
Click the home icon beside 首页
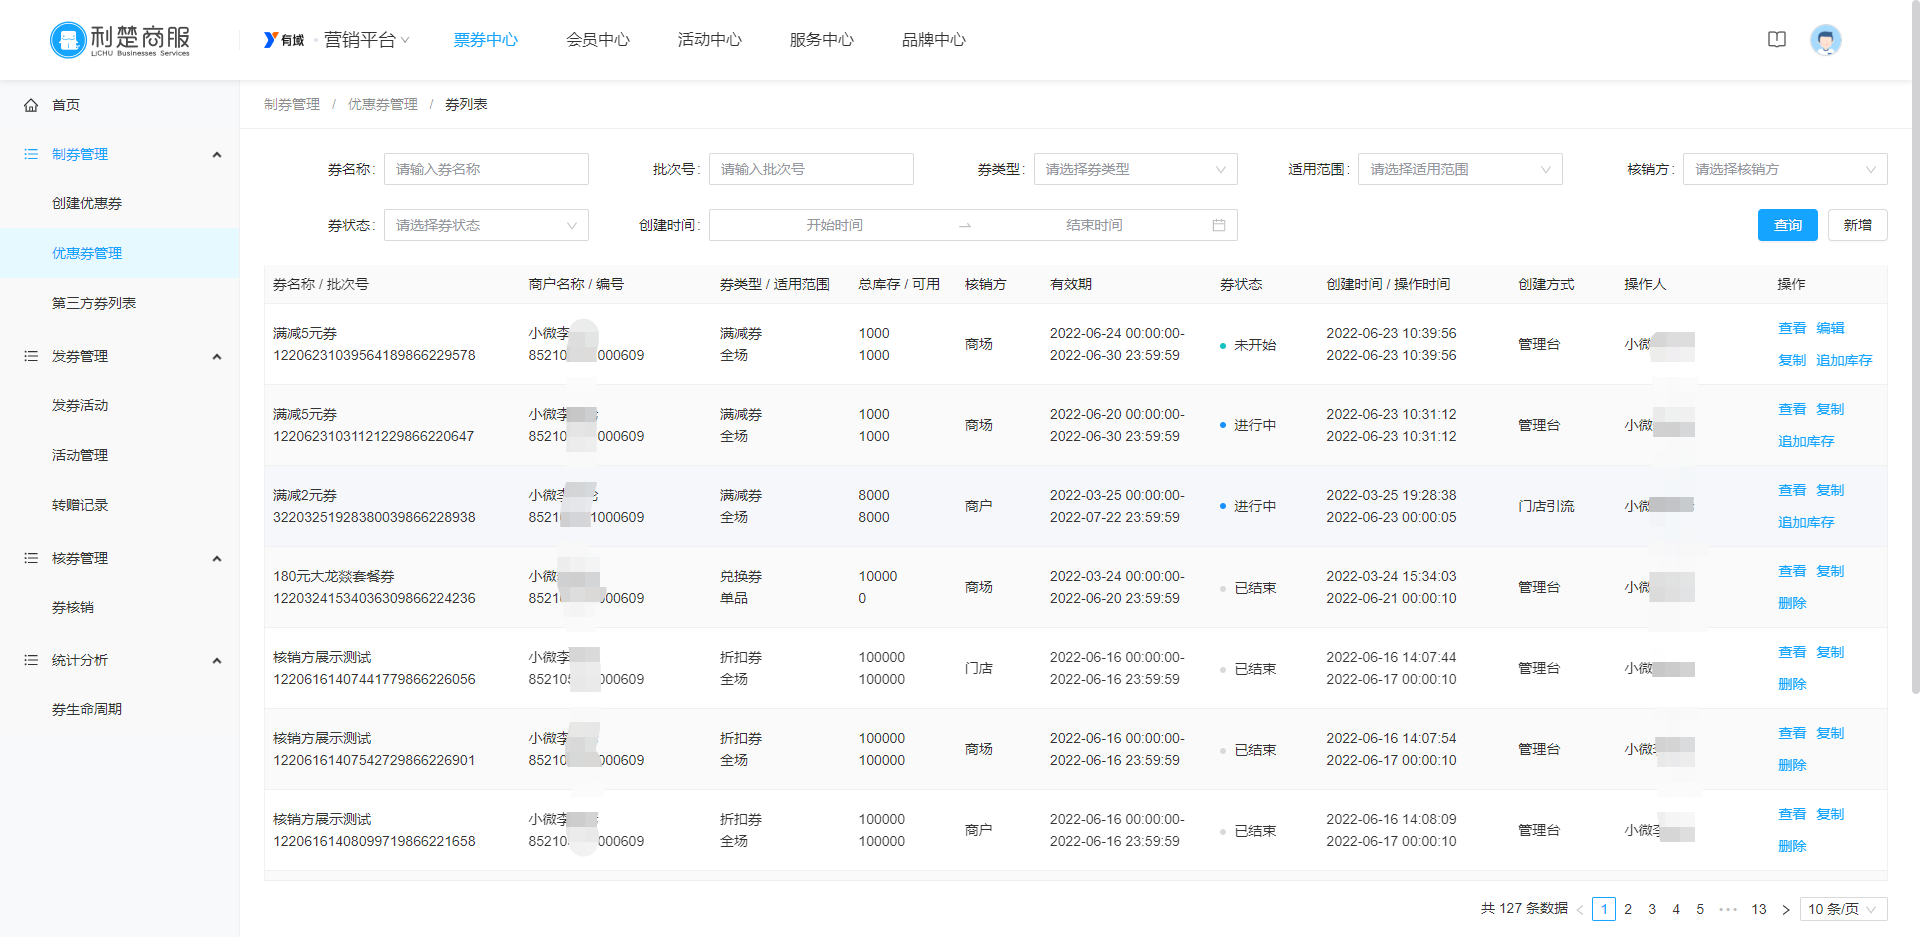pyautogui.click(x=31, y=105)
